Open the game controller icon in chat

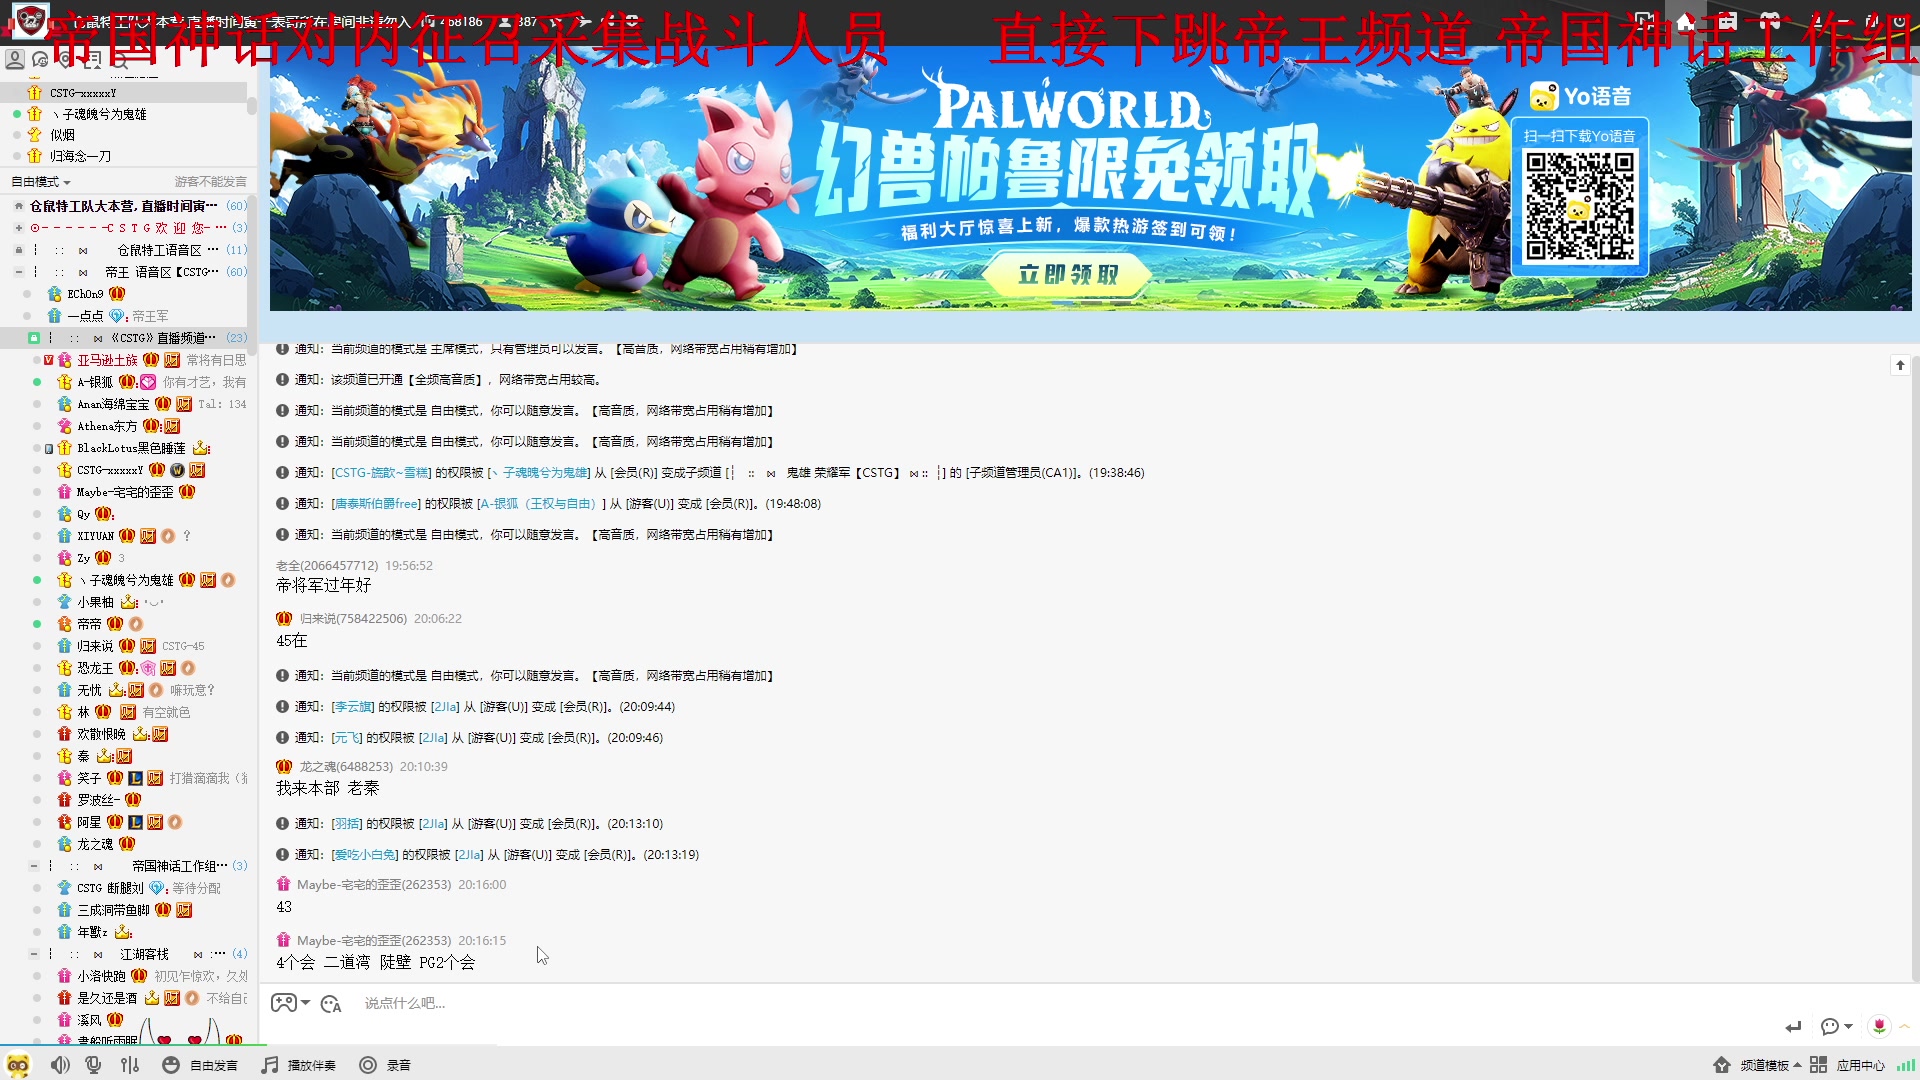284,1003
